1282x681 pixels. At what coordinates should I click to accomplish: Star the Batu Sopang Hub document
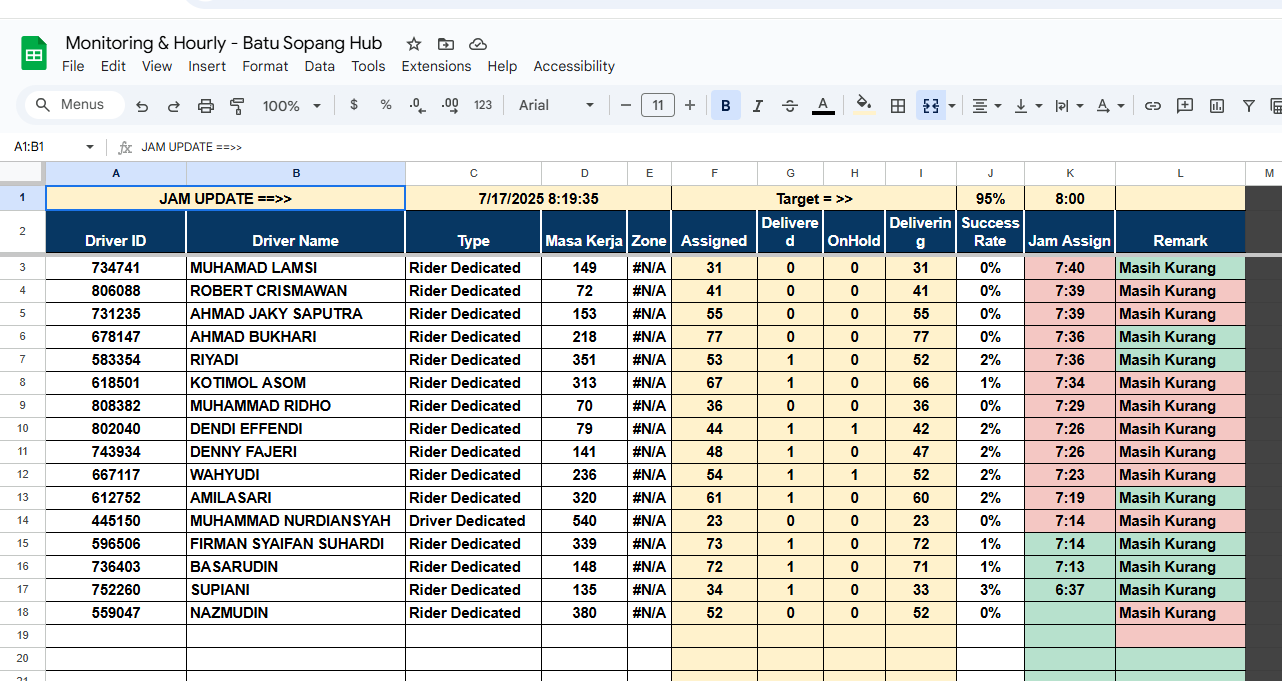(414, 44)
